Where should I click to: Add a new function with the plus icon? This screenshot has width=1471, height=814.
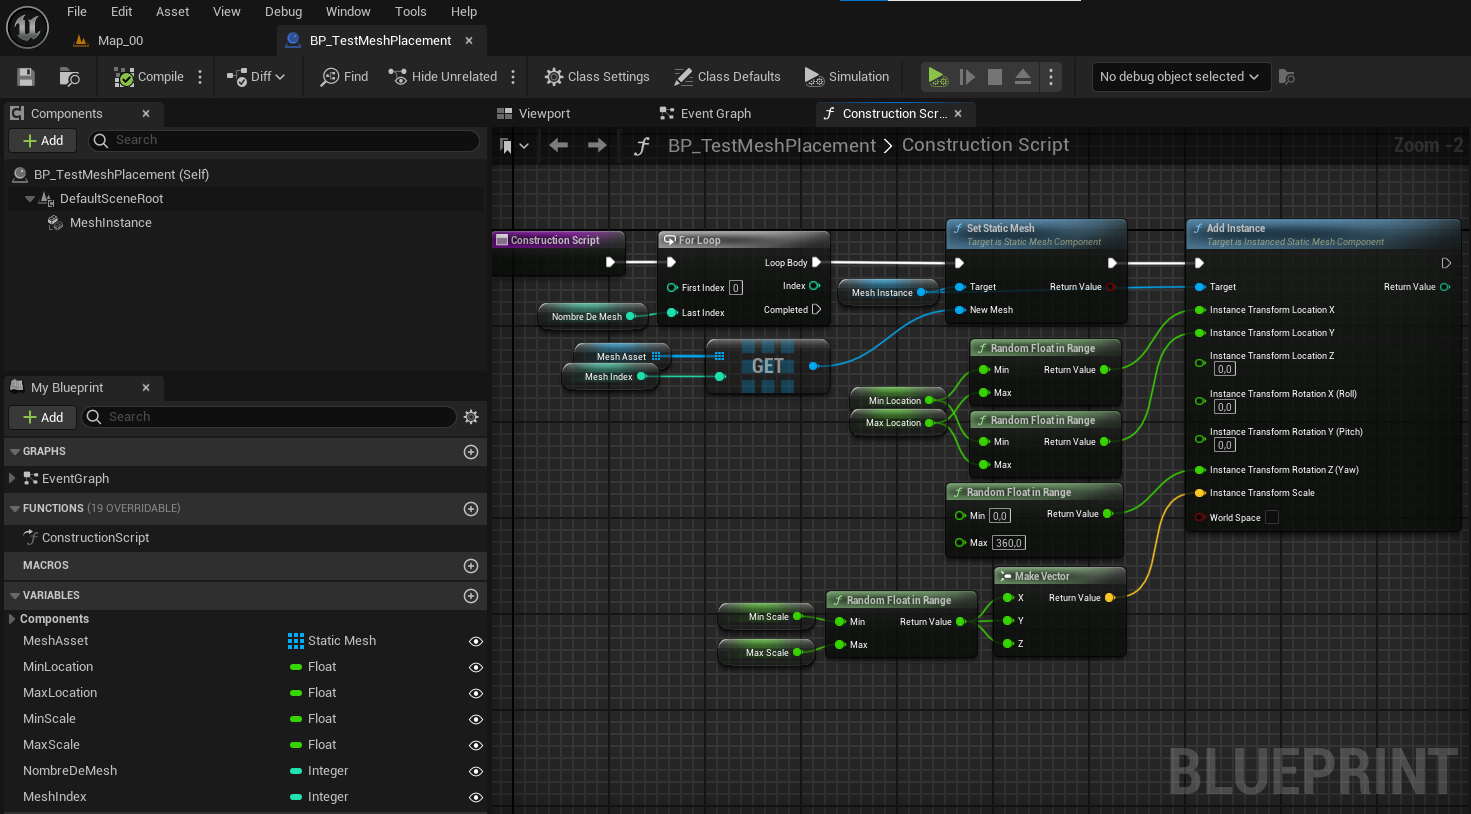(471, 509)
